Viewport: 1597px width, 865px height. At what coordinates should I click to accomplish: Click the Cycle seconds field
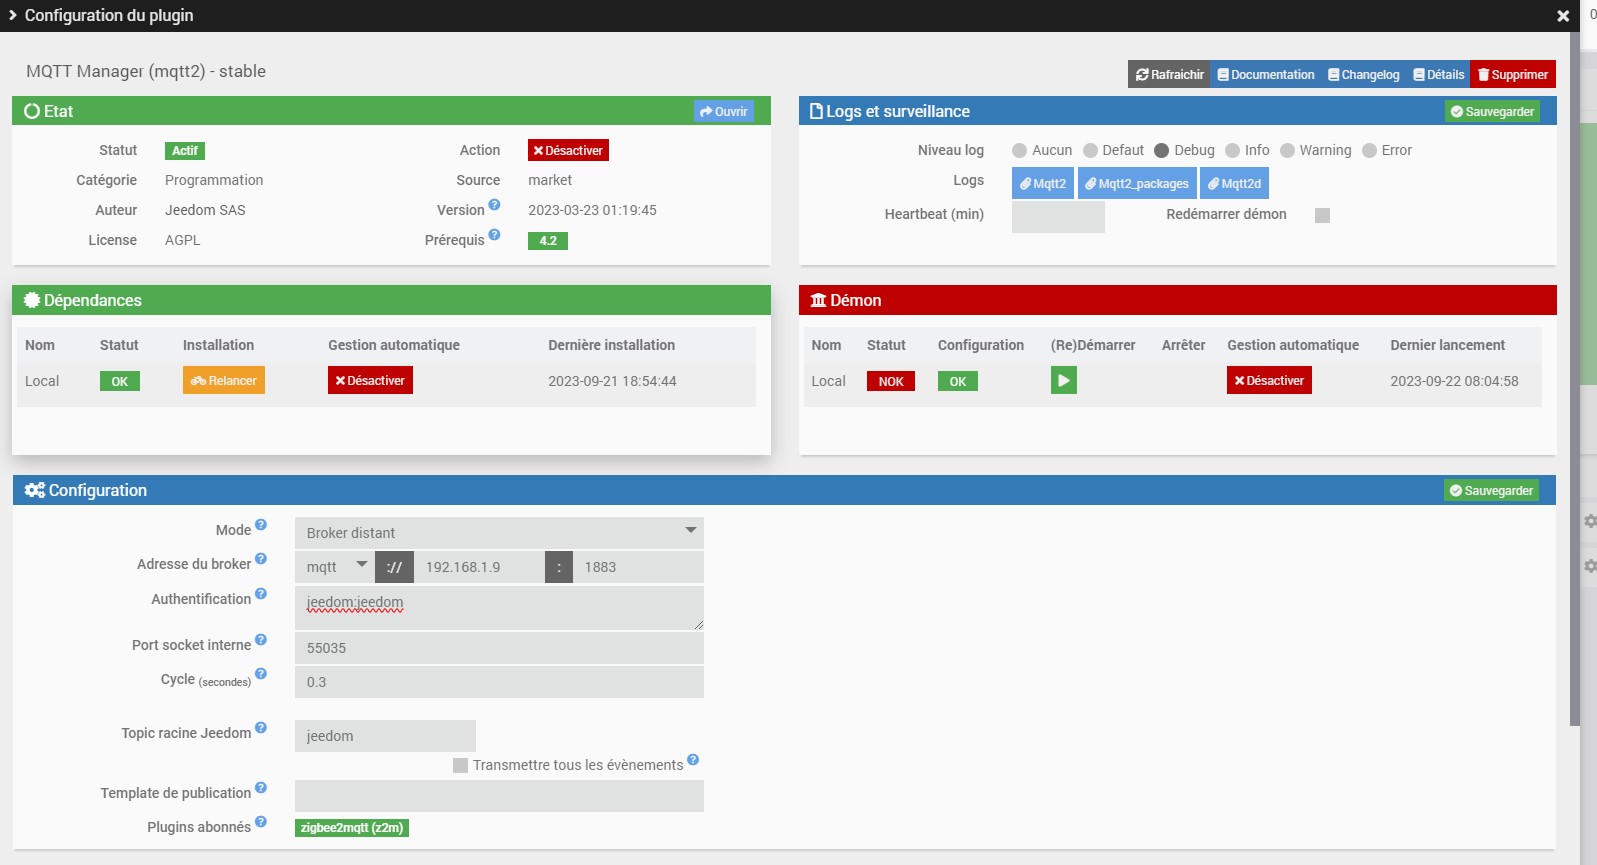click(499, 682)
